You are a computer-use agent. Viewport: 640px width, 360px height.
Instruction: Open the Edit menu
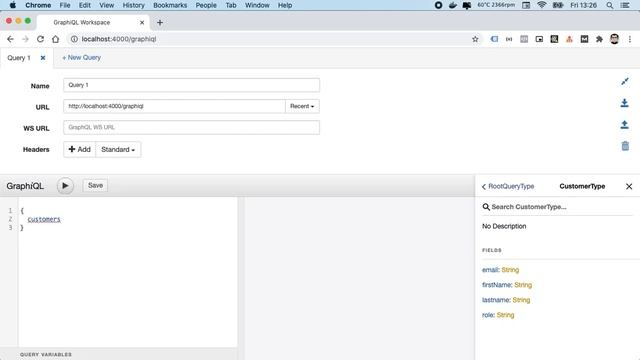tap(84, 5)
